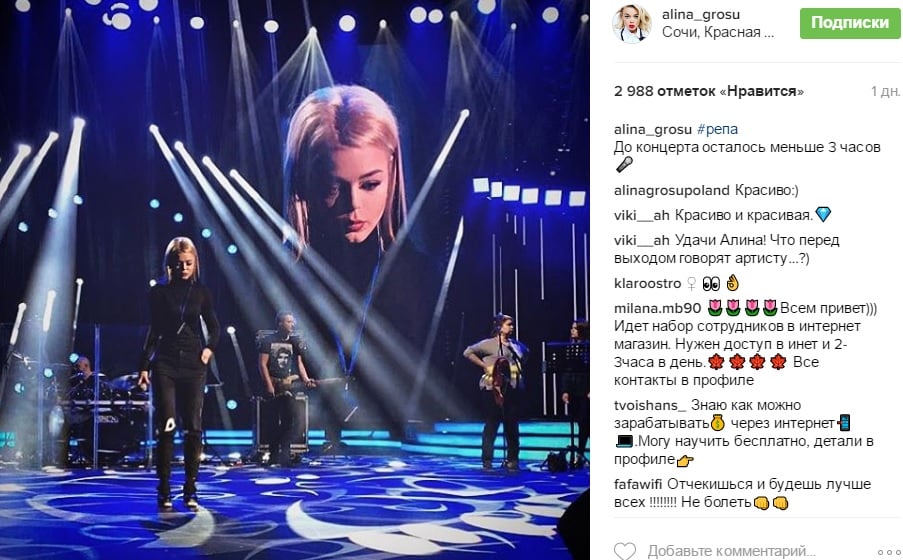The height and width of the screenshot is (560, 903).
Task: Click the concert stage photo
Action: tap(295, 280)
